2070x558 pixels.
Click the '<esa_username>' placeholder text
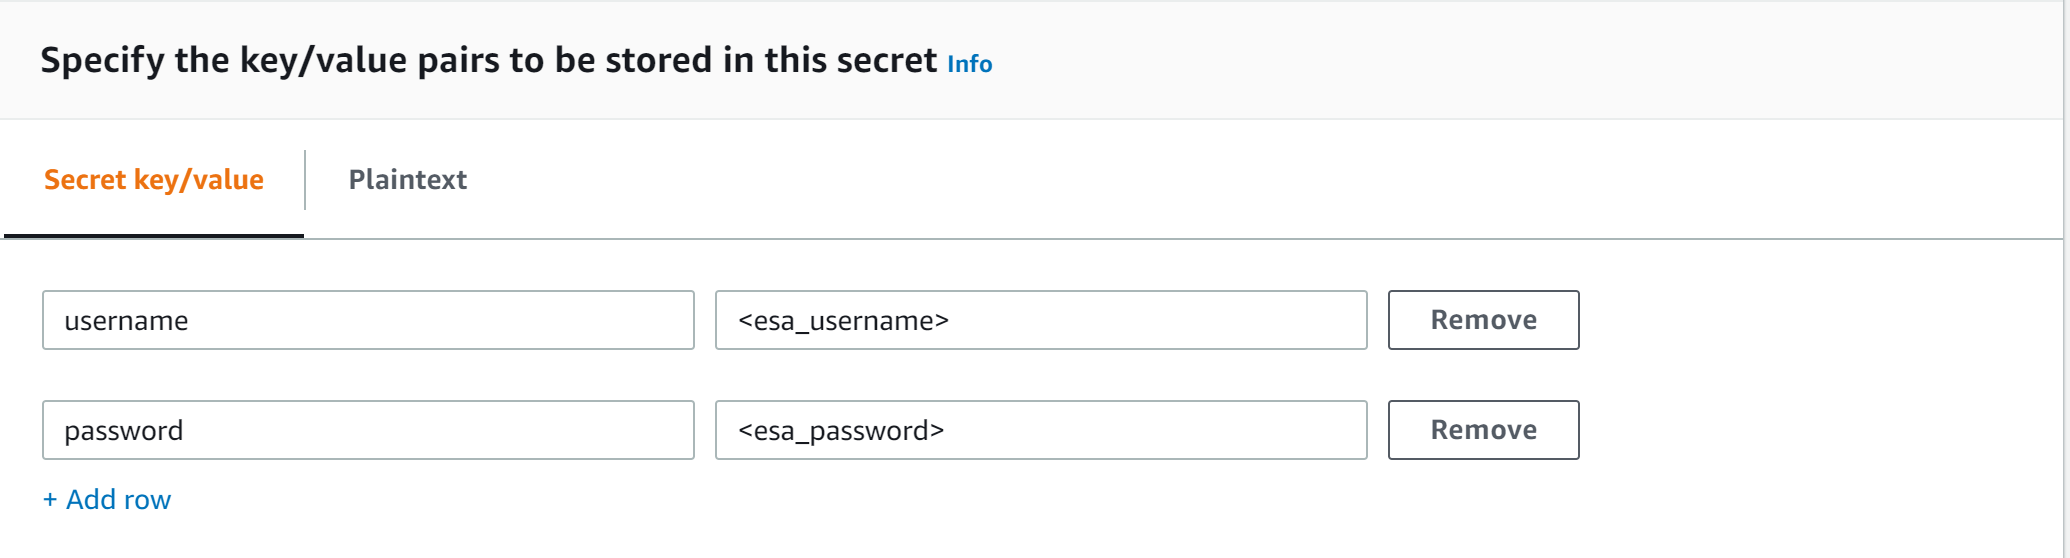pos(843,321)
